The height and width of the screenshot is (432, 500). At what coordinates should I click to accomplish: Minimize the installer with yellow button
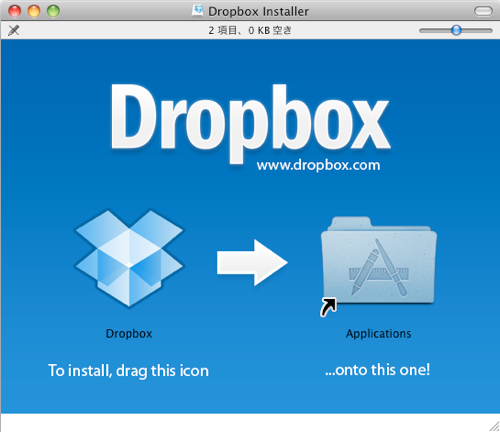click(34, 11)
